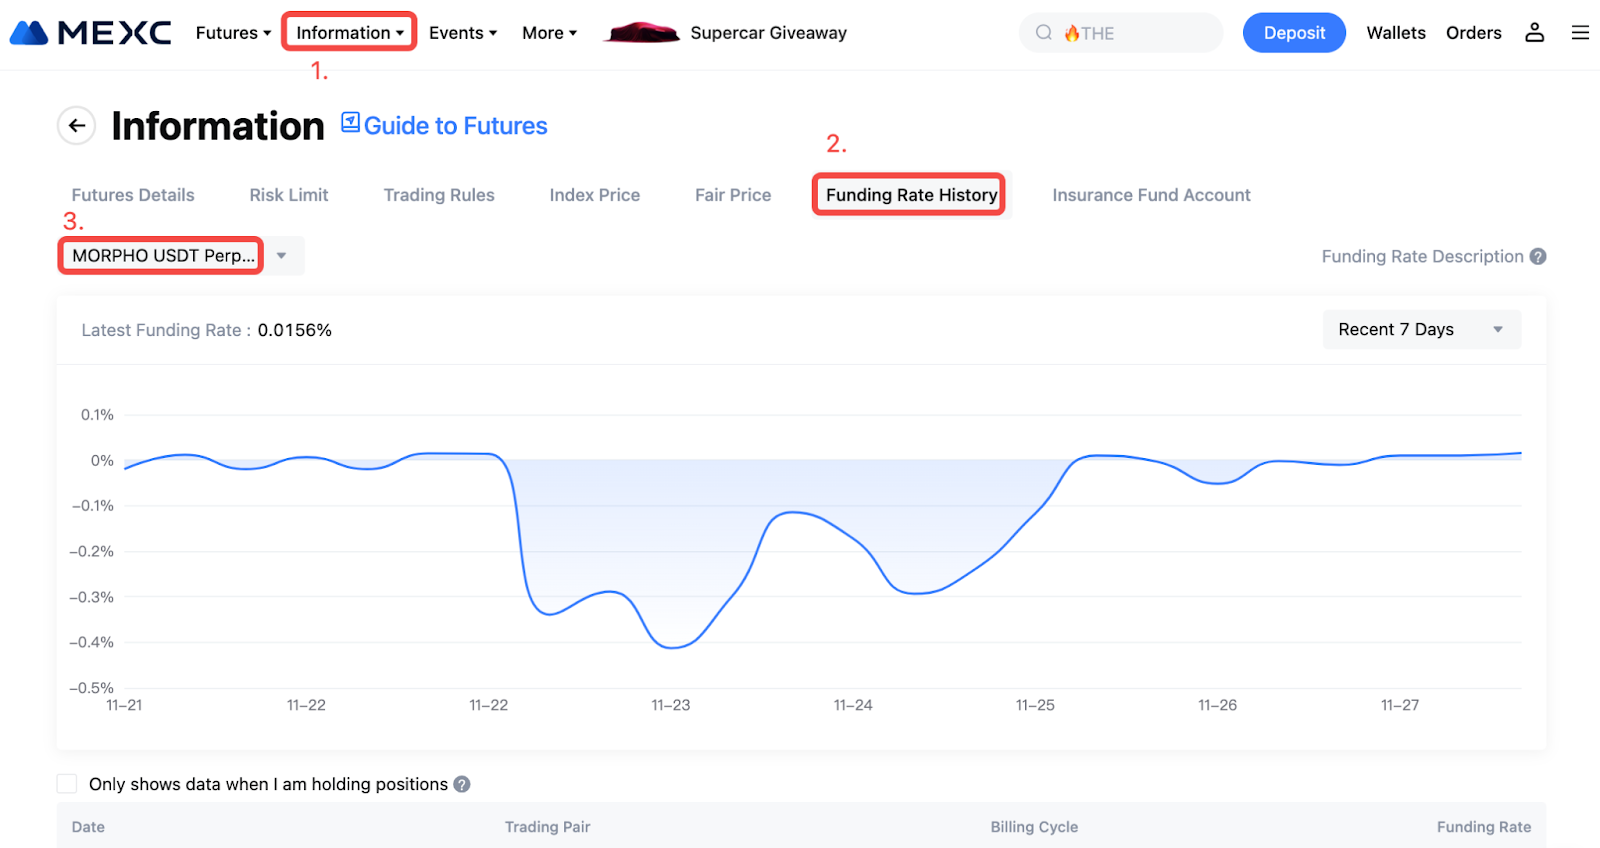Click the Funding Rate Description help icon
Viewport: 1600px width, 848px height.
tap(1538, 256)
